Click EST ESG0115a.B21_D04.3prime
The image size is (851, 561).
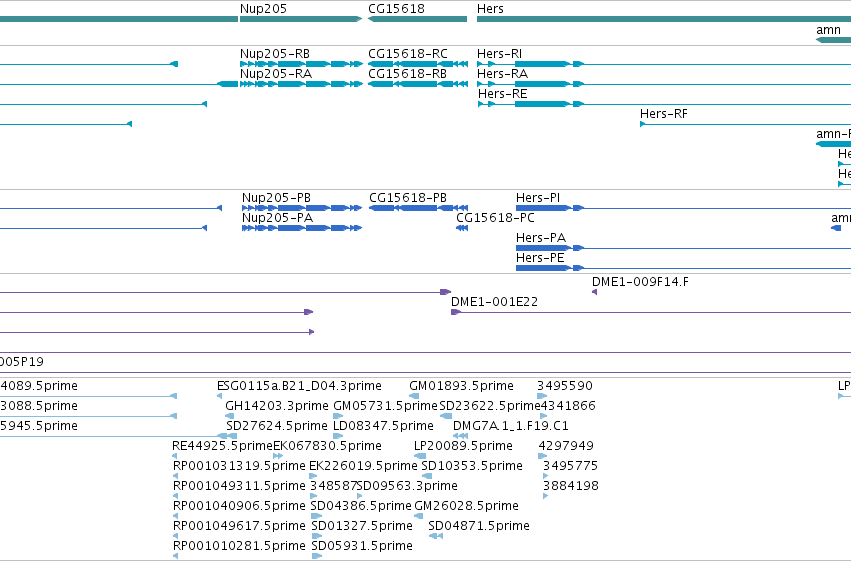pyautogui.click(x=299, y=386)
